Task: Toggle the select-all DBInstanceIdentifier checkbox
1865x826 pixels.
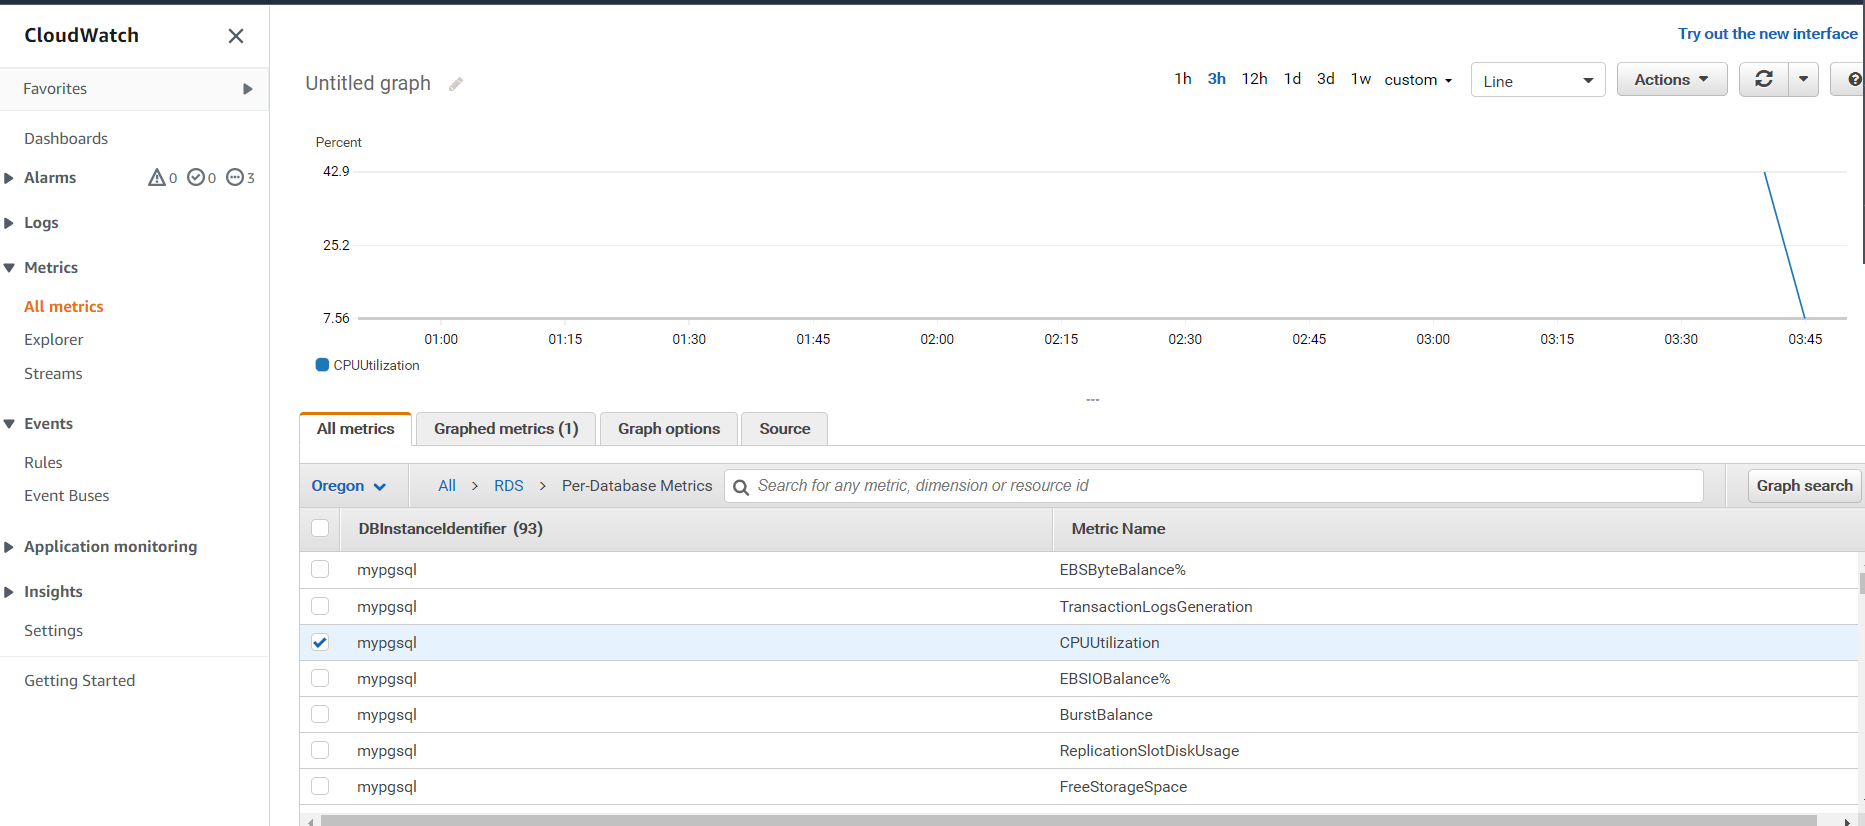Action: click(320, 528)
